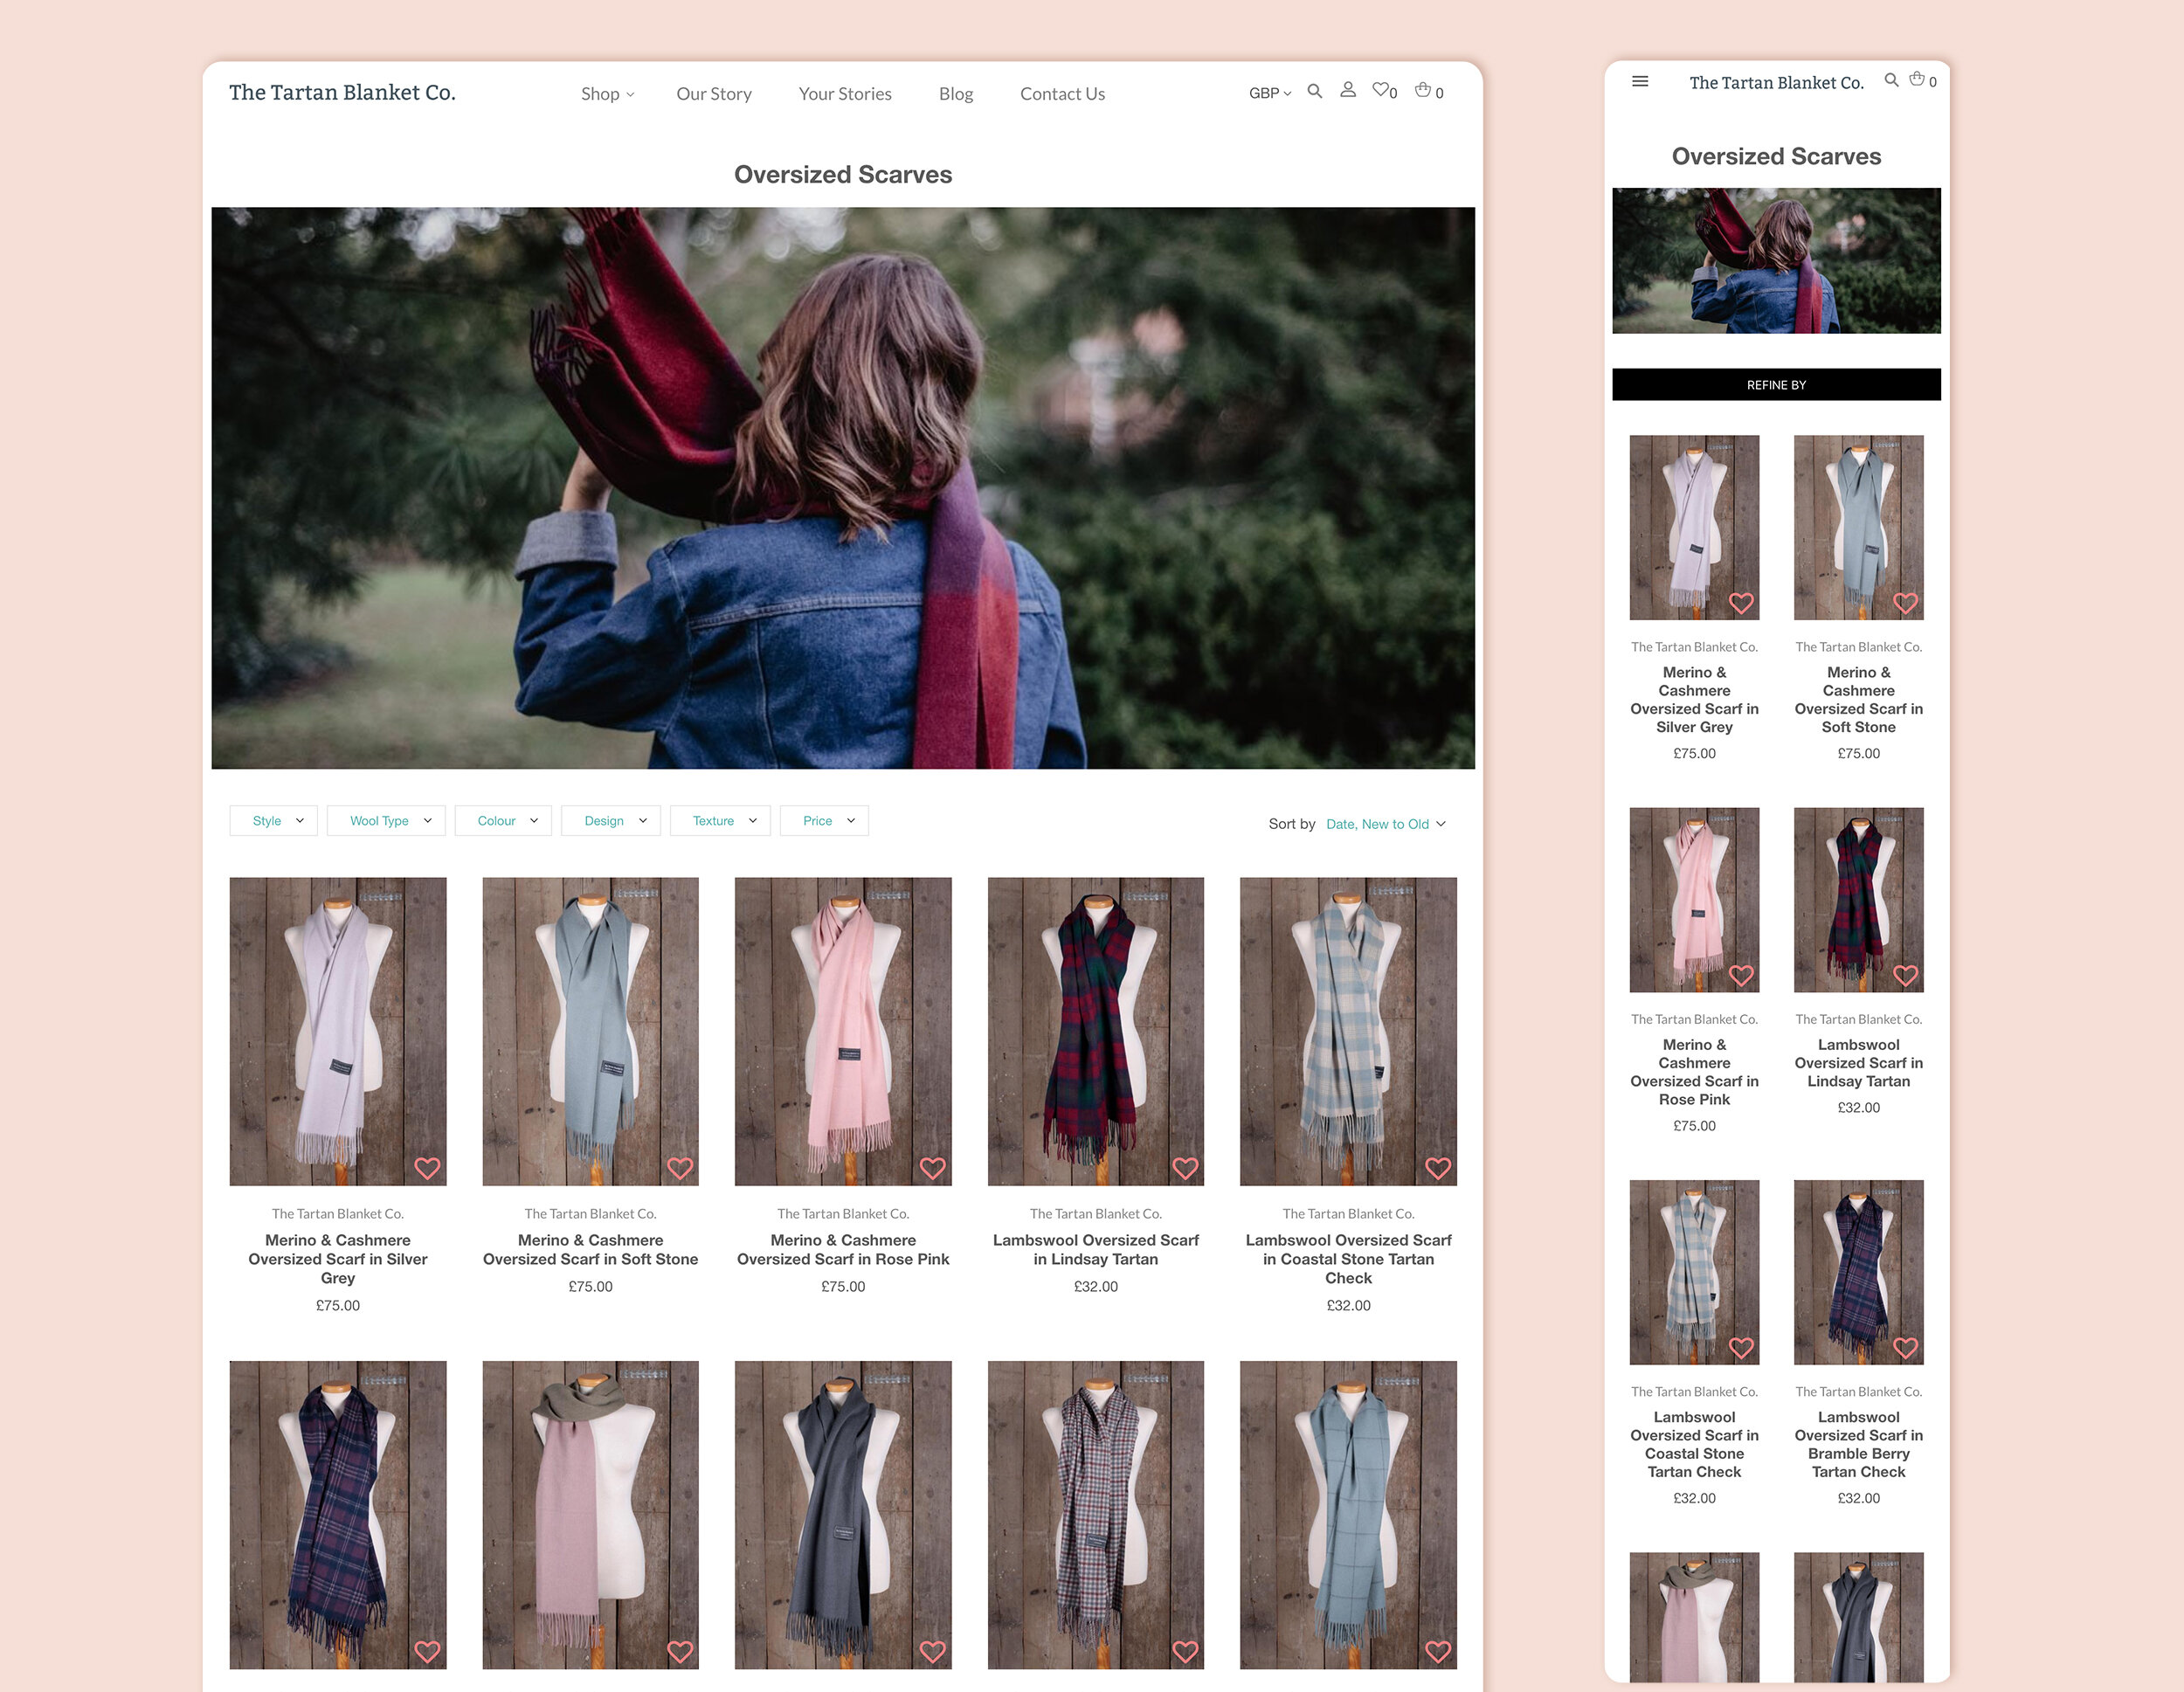Open Soft Stone scarf title link on desktop
This screenshot has height=1692, width=2184.
click(x=590, y=1250)
